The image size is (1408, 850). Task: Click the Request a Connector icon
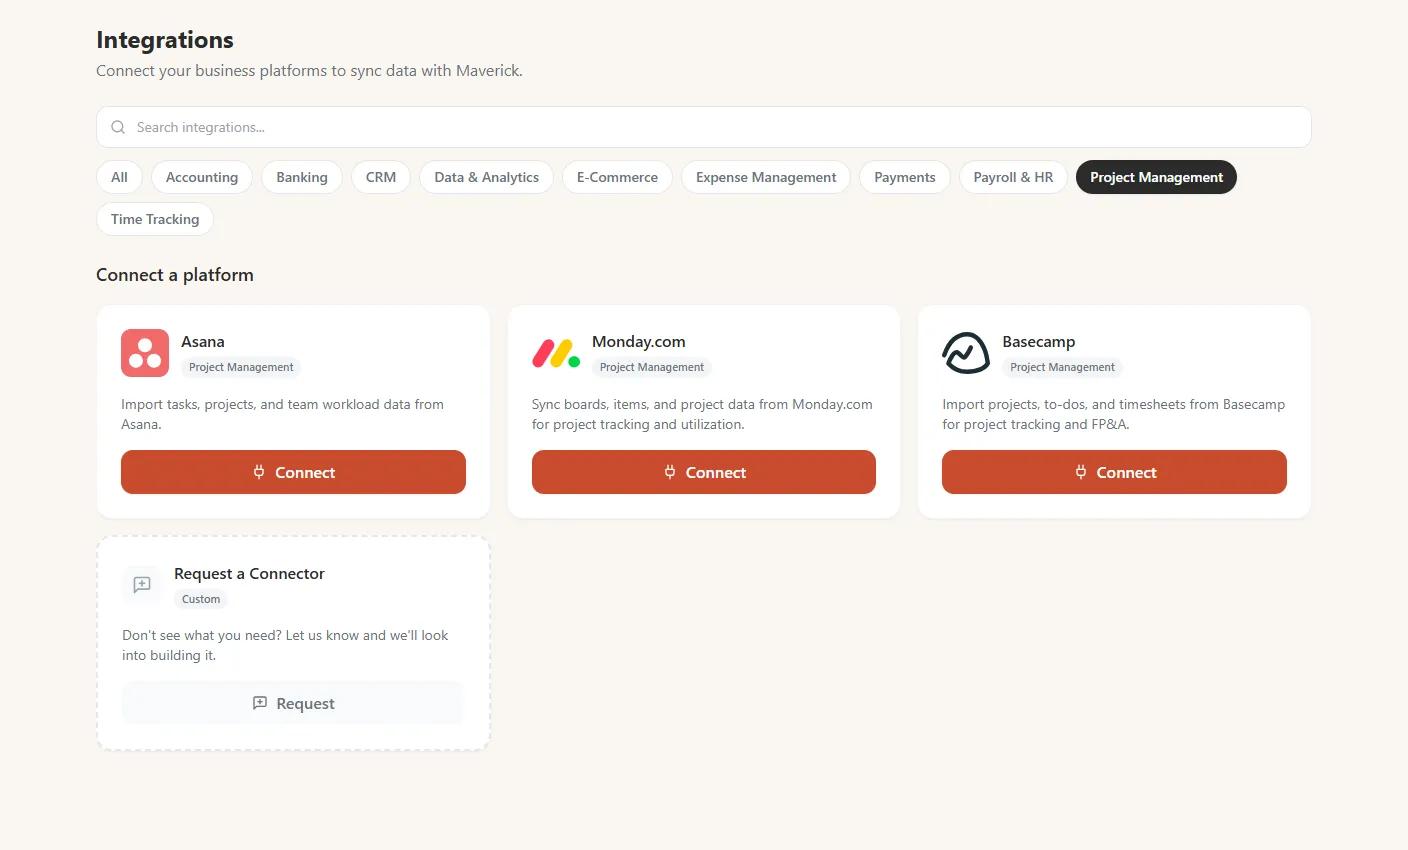tap(142, 585)
